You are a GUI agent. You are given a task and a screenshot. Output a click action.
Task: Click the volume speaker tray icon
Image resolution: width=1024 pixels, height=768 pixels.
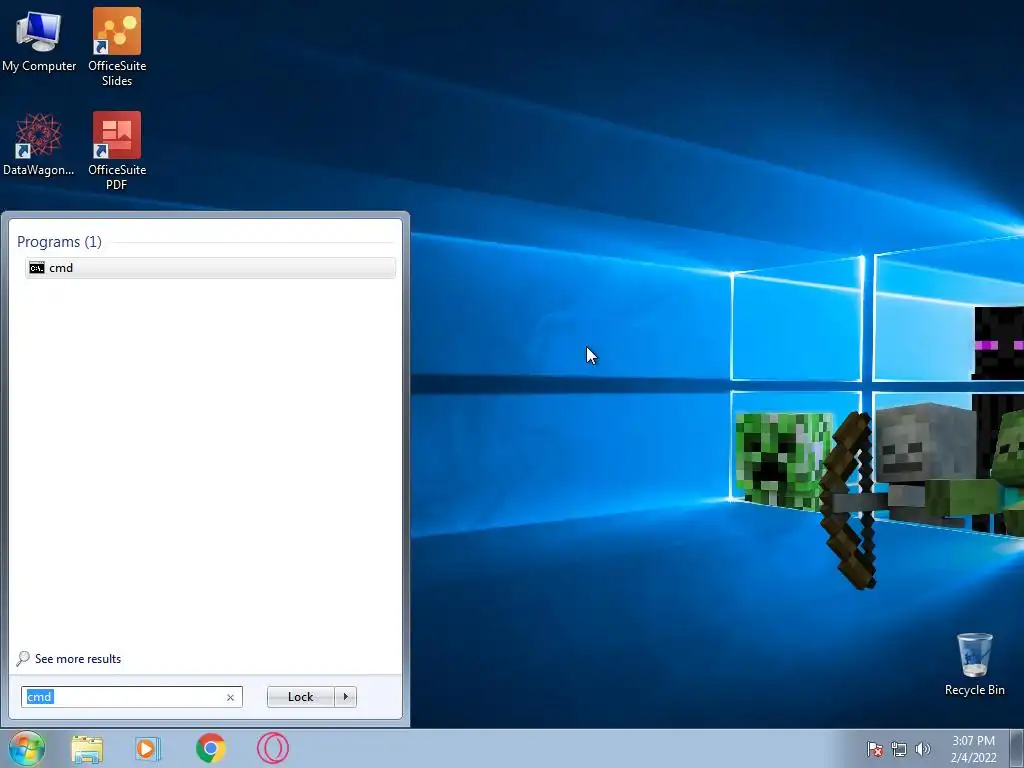(923, 749)
